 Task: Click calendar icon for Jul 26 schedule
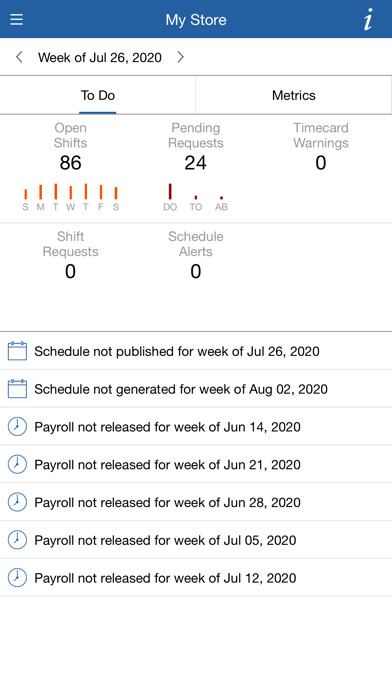click(17, 351)
